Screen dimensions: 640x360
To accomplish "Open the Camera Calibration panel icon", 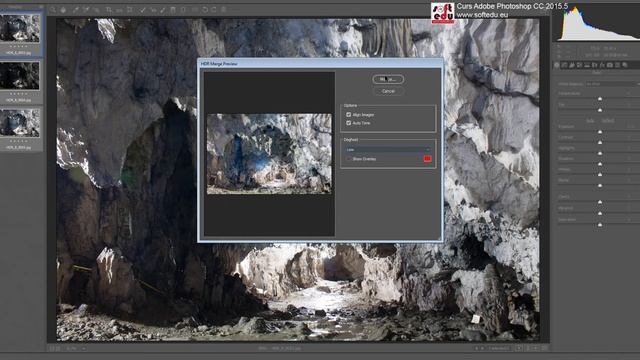I will point(610,65).
